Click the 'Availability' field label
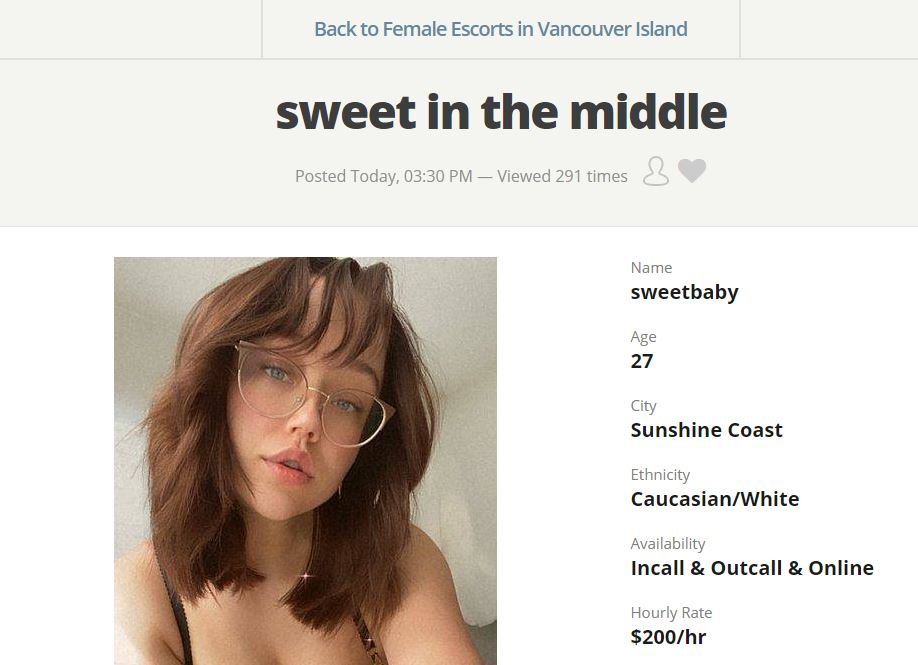This screenshot has width=918, height=665. tap(668, 544)
